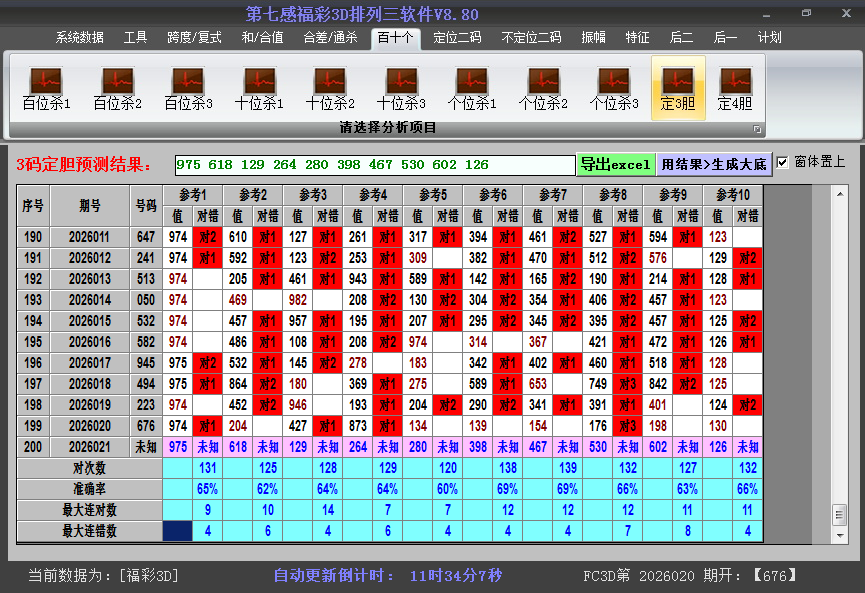The image size is (865, 593).
Task: Expand the 请选择分析项目 group launcher
Action: (x=757, y=129)
